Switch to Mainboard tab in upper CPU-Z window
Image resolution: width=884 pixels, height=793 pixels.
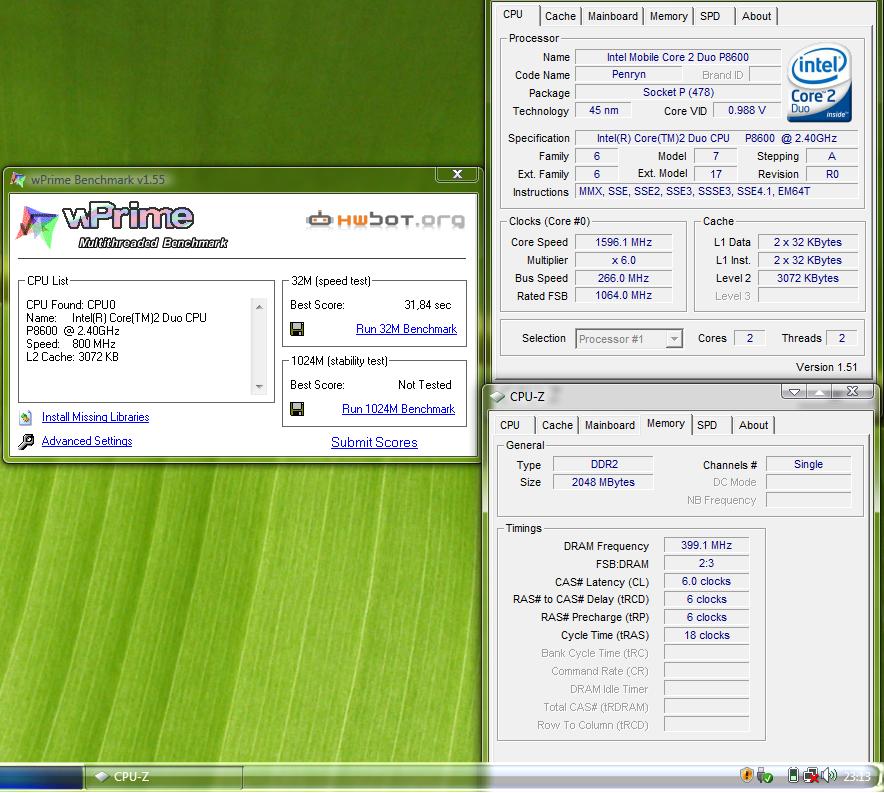click(x=612, y=16)
